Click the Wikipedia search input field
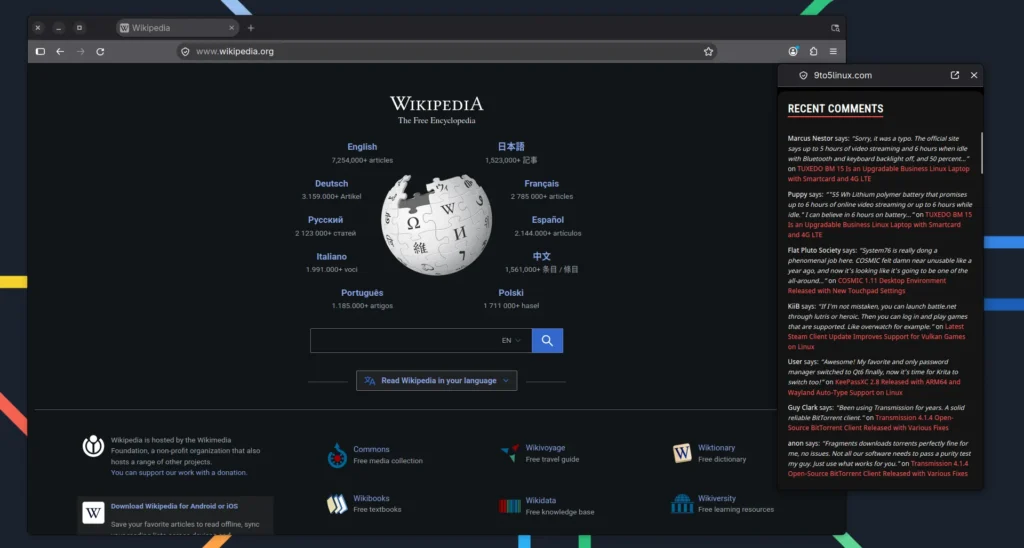Image resolution: width=1024 pixels, height=548 pixels. click(x=404, y=340)
